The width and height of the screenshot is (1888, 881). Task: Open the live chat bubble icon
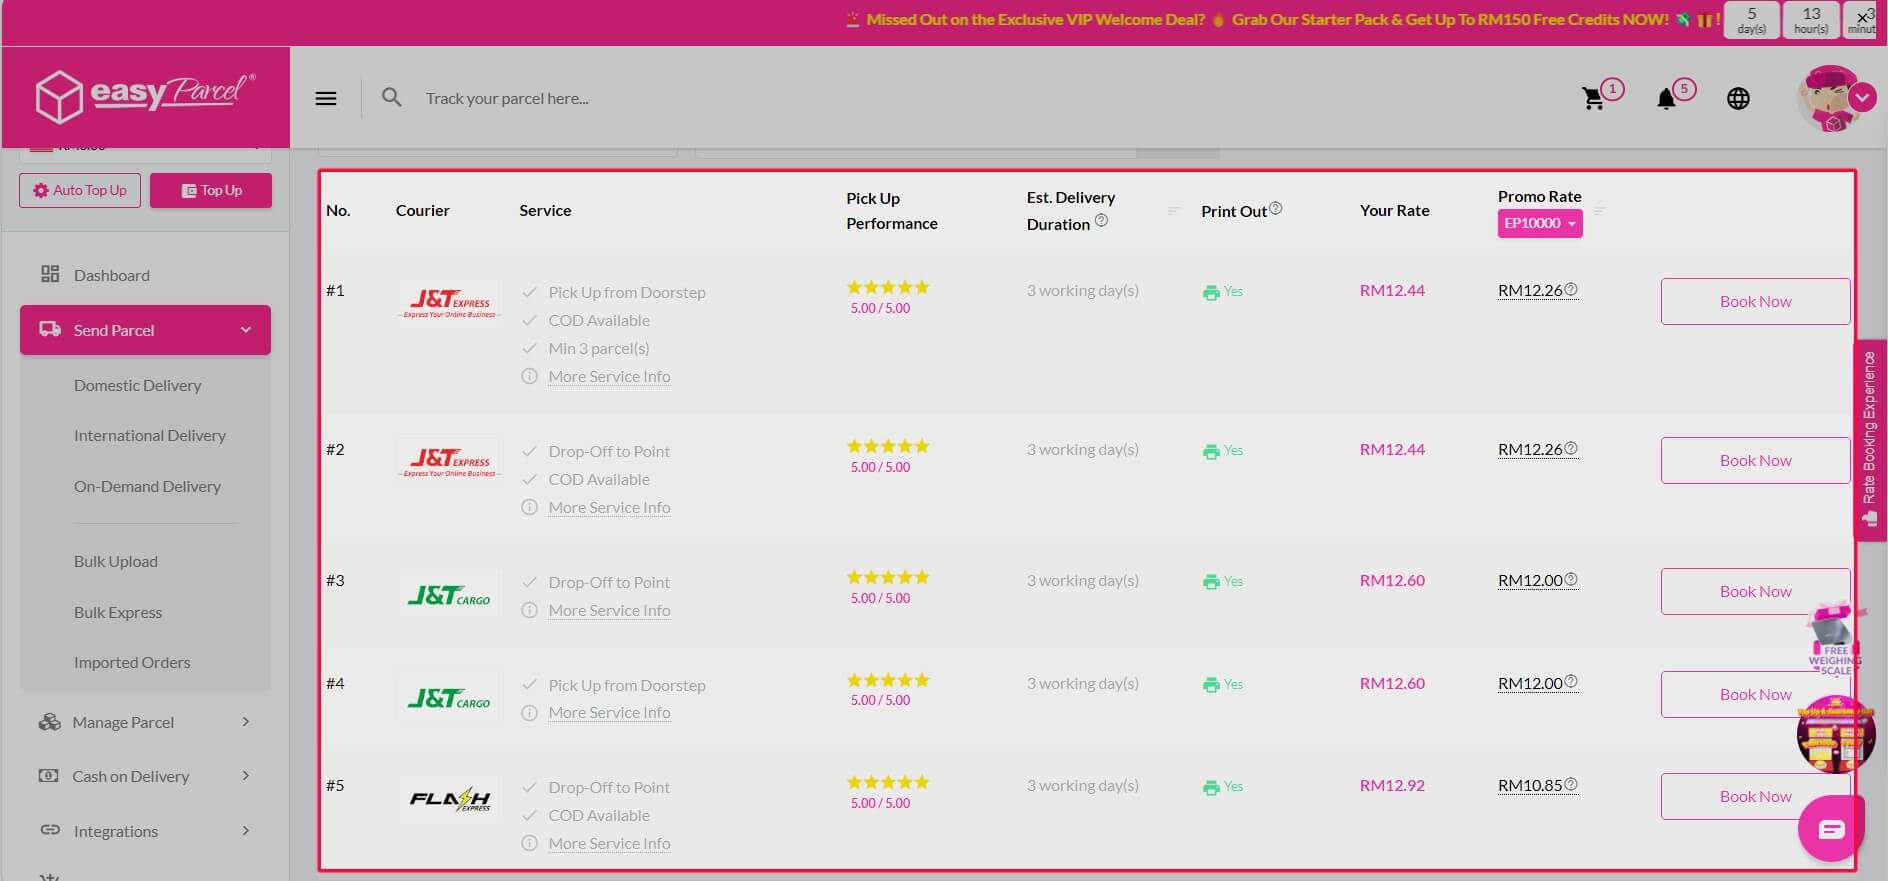pyautogui.click(x=1831, y=829)
